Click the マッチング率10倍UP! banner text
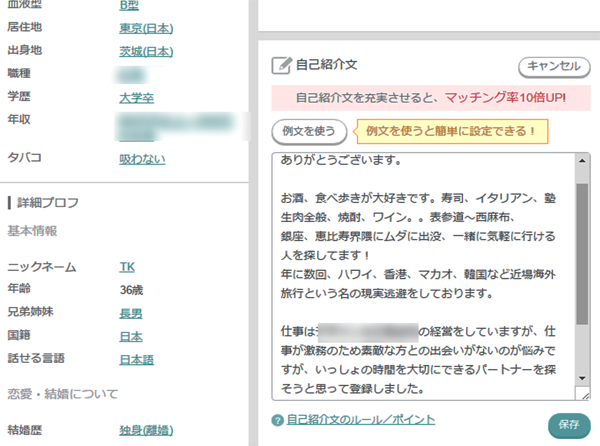 (x=505, y=98)
